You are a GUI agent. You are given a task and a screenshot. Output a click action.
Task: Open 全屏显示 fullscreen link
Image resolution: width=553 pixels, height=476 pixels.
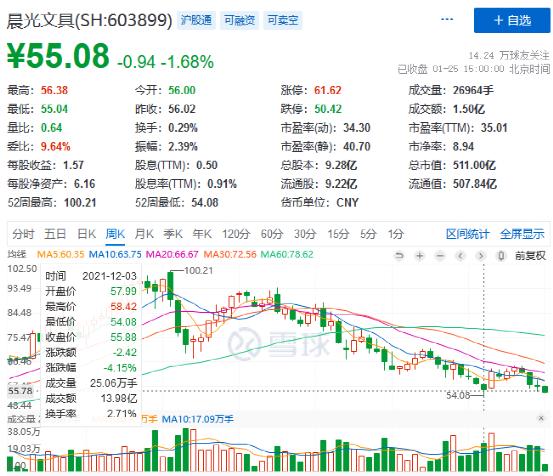click(x=522, y=234)
